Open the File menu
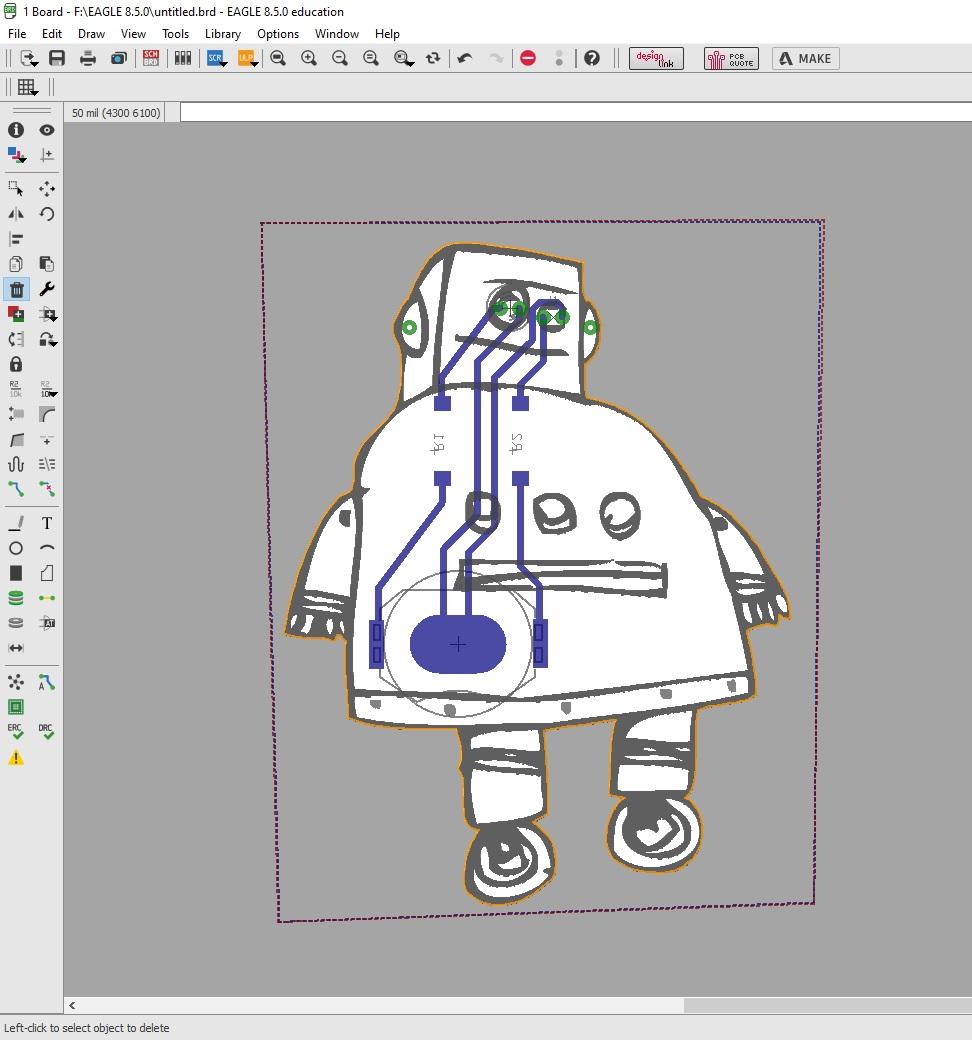The width and height of the screenshot is (972, 1040). click(17, 34)
